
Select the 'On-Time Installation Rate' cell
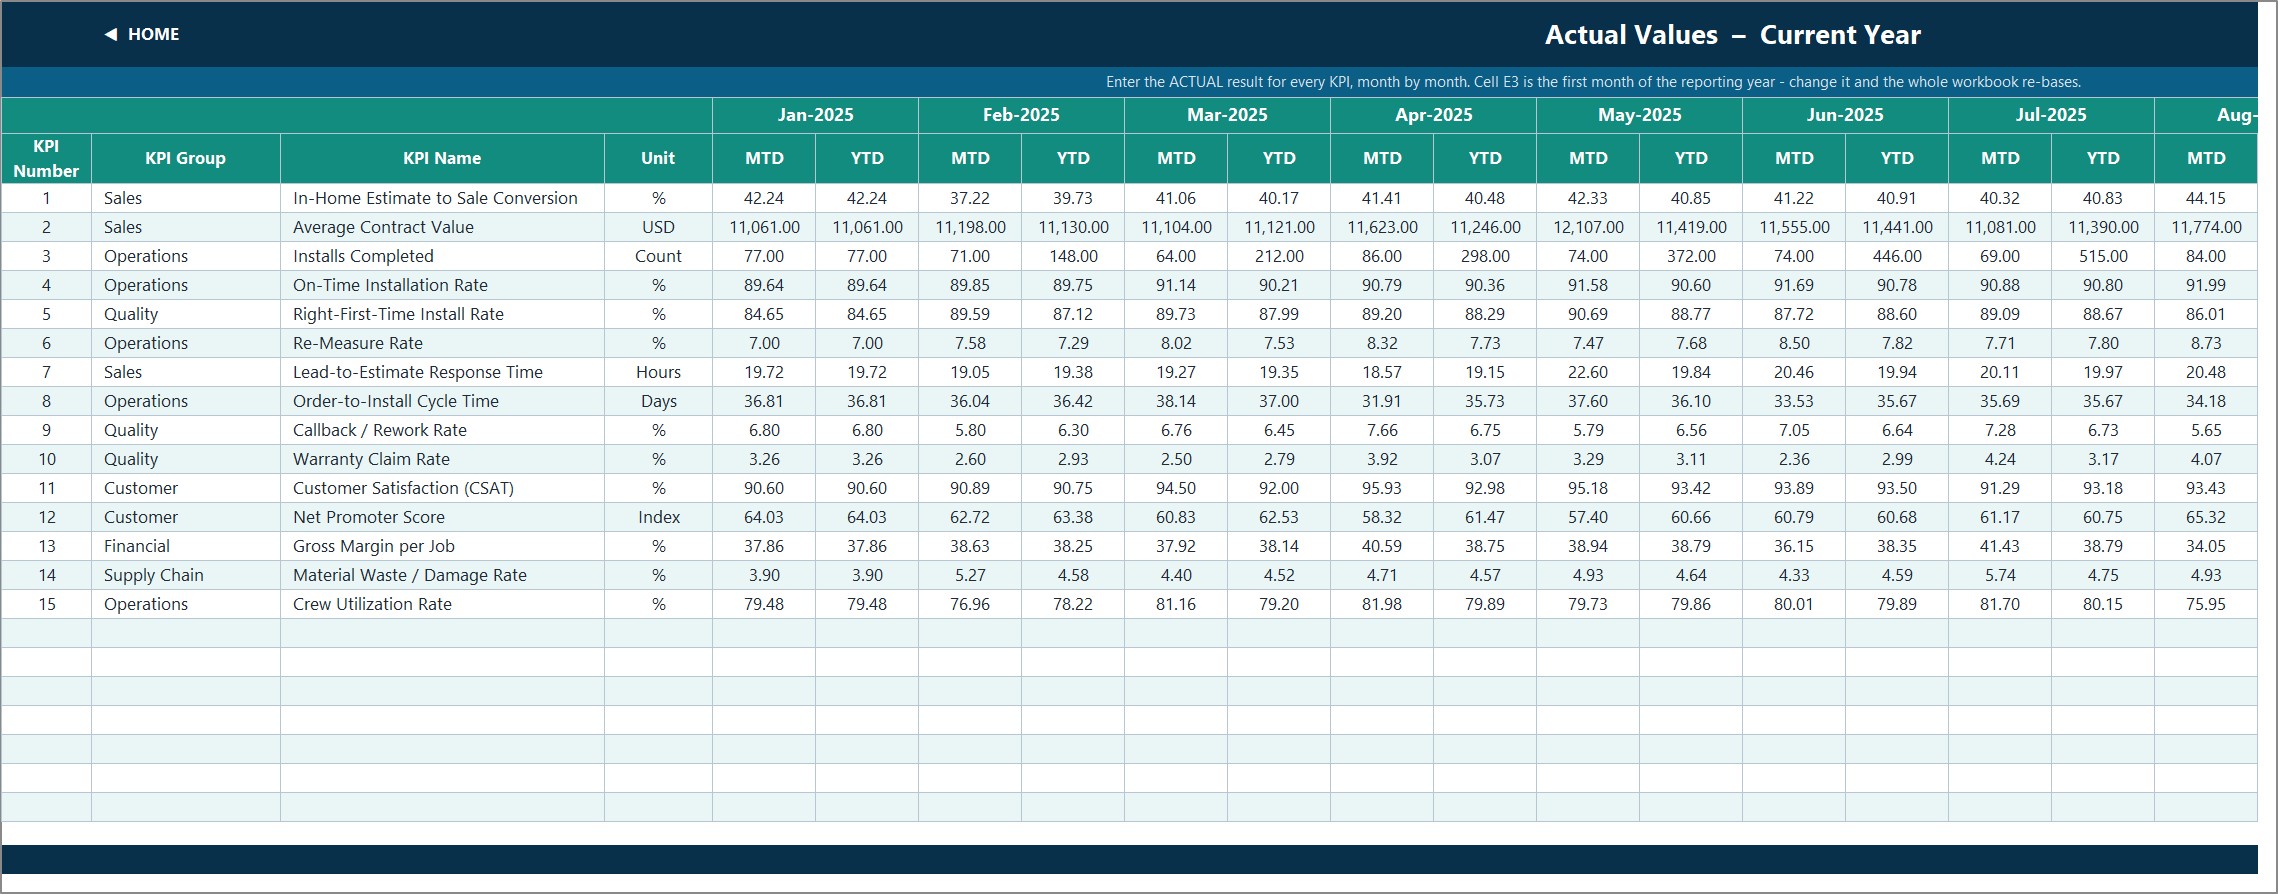(x=442, y=285)
